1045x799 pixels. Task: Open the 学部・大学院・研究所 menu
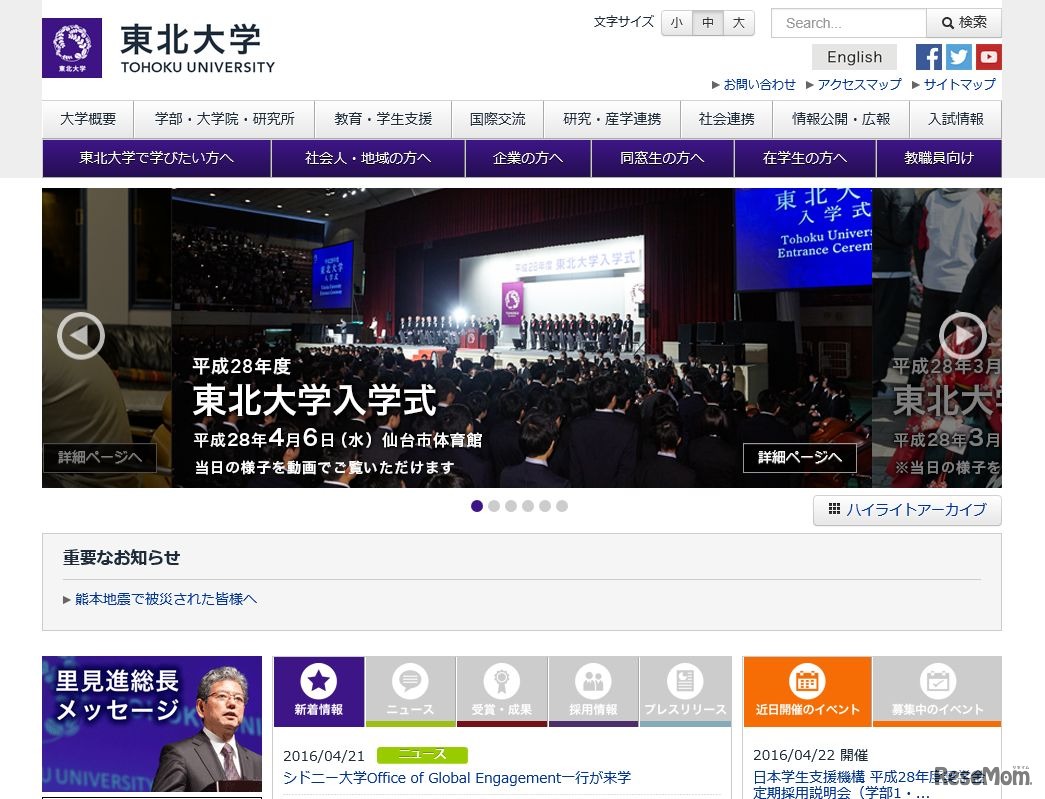tap(224, 119)
